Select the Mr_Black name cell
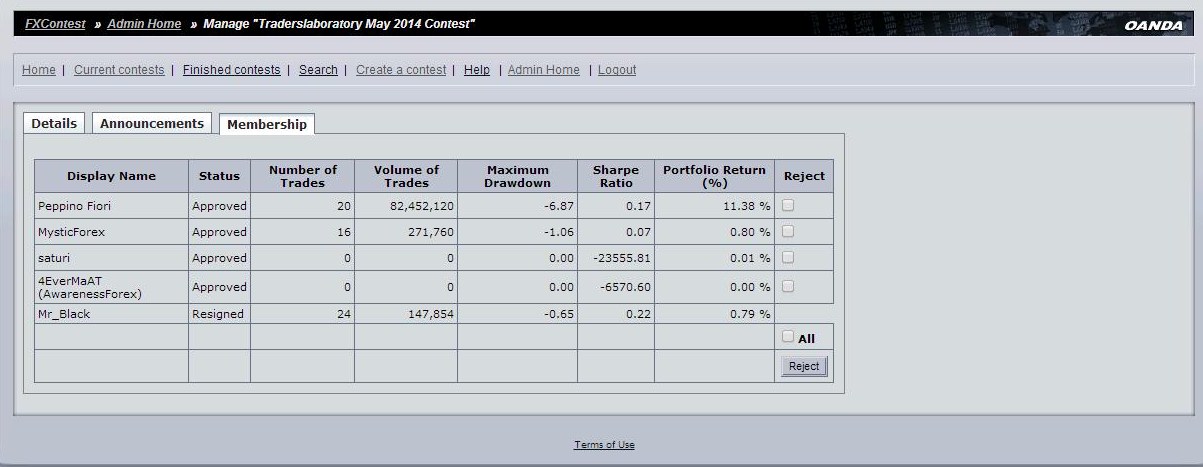This screenshot has width=1203, height=467. tap(111, 314)
